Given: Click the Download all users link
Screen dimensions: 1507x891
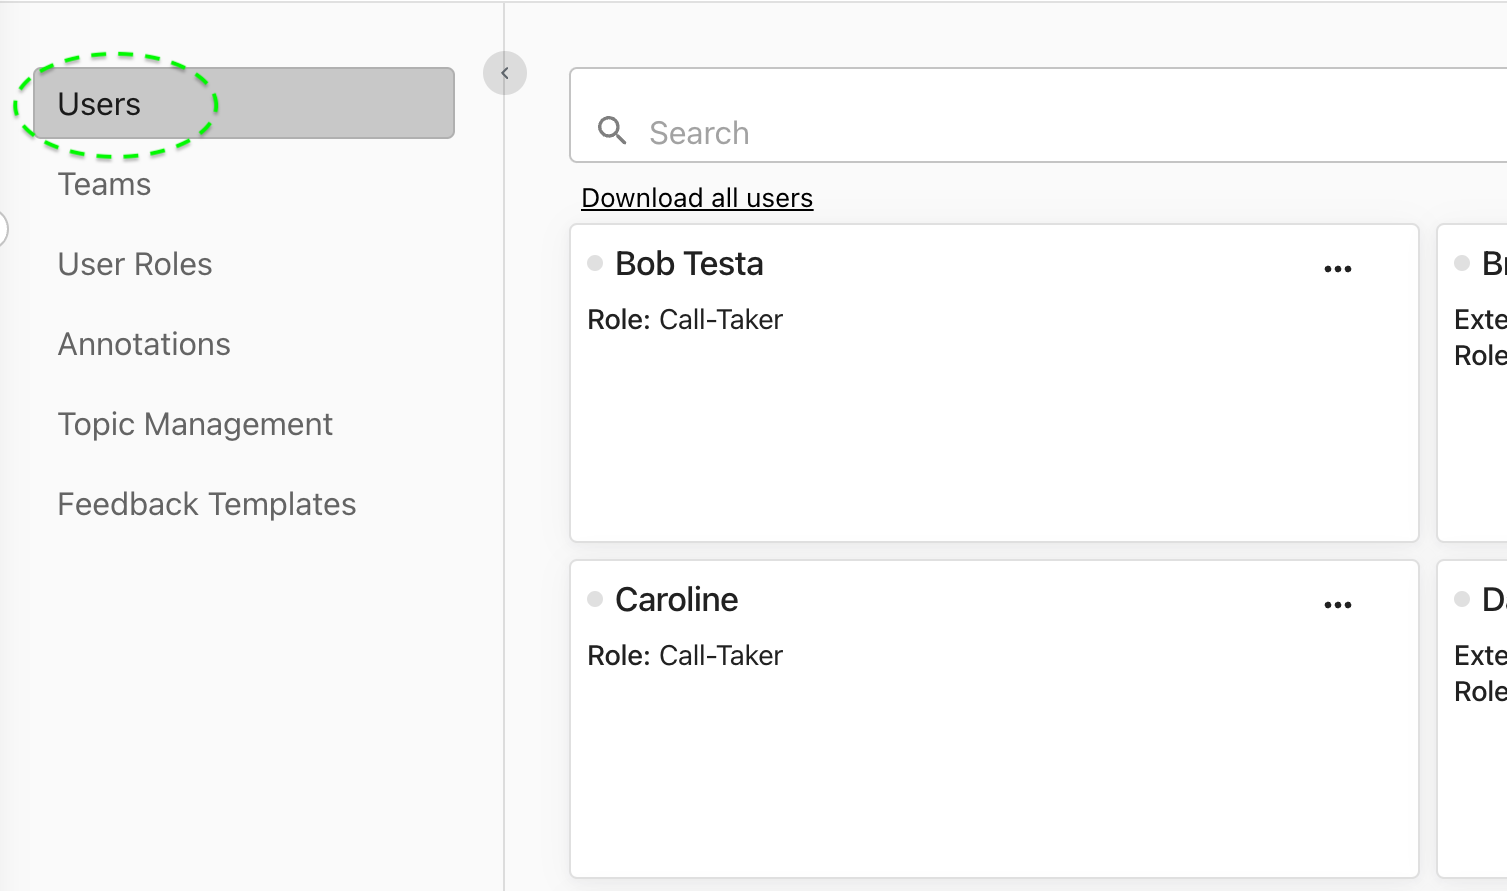Looking at the screenshot, I should [x=697, y=198].
